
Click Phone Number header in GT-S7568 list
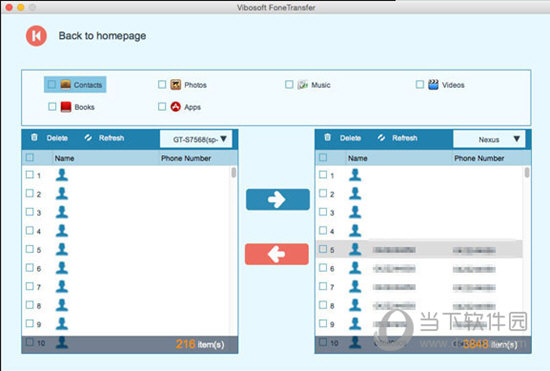pyautogui.click(x=186, y=158)
